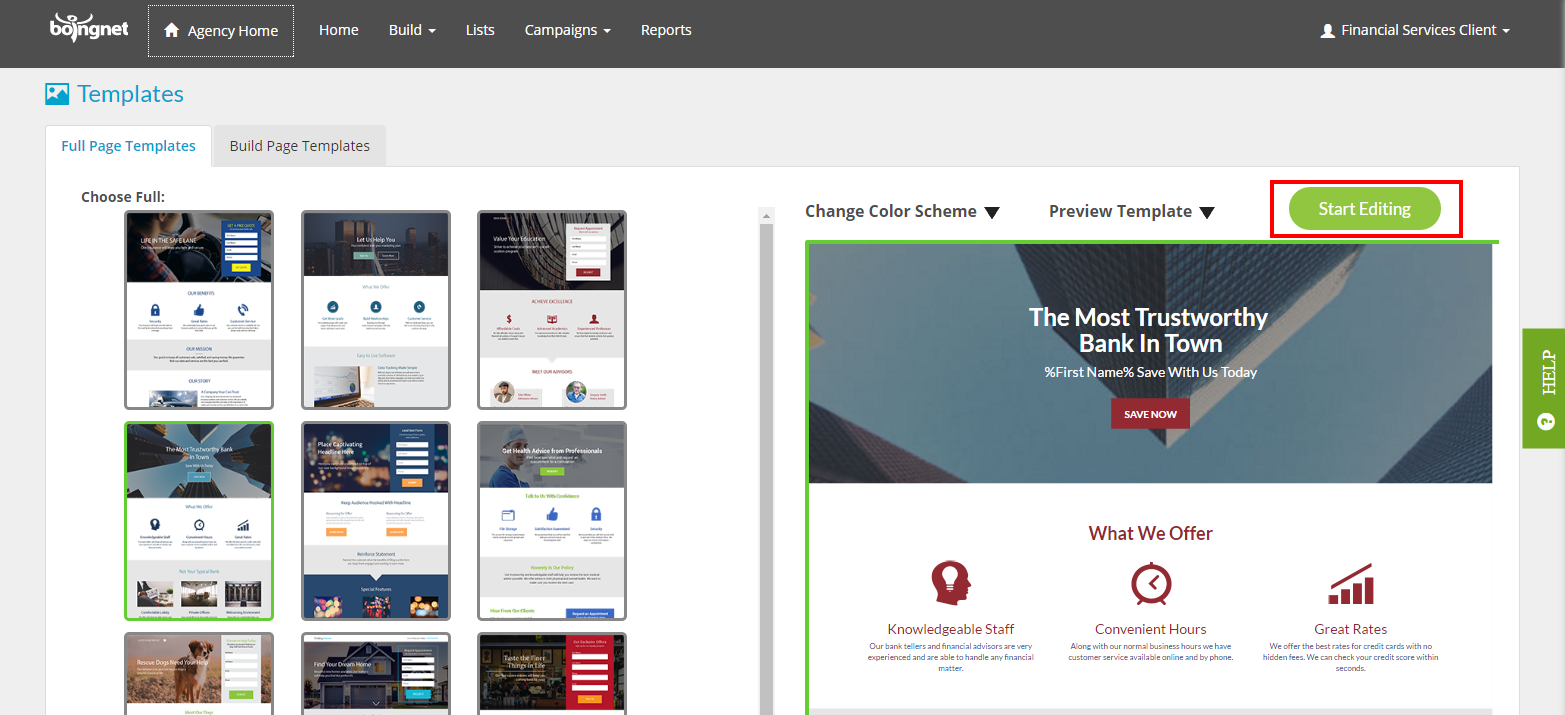Switch to the Full Page Templates tab
This screenshot has height=715, width=1565.
tap(128, 146)
